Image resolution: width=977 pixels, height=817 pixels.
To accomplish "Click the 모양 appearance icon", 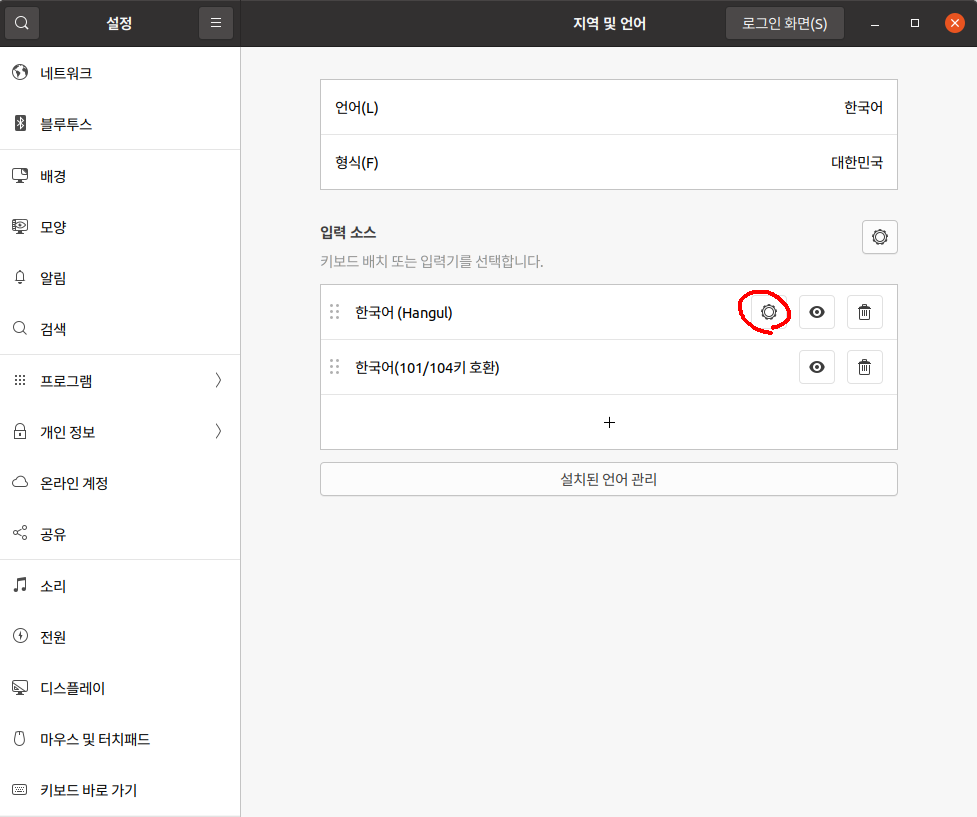I will [20, 226].
